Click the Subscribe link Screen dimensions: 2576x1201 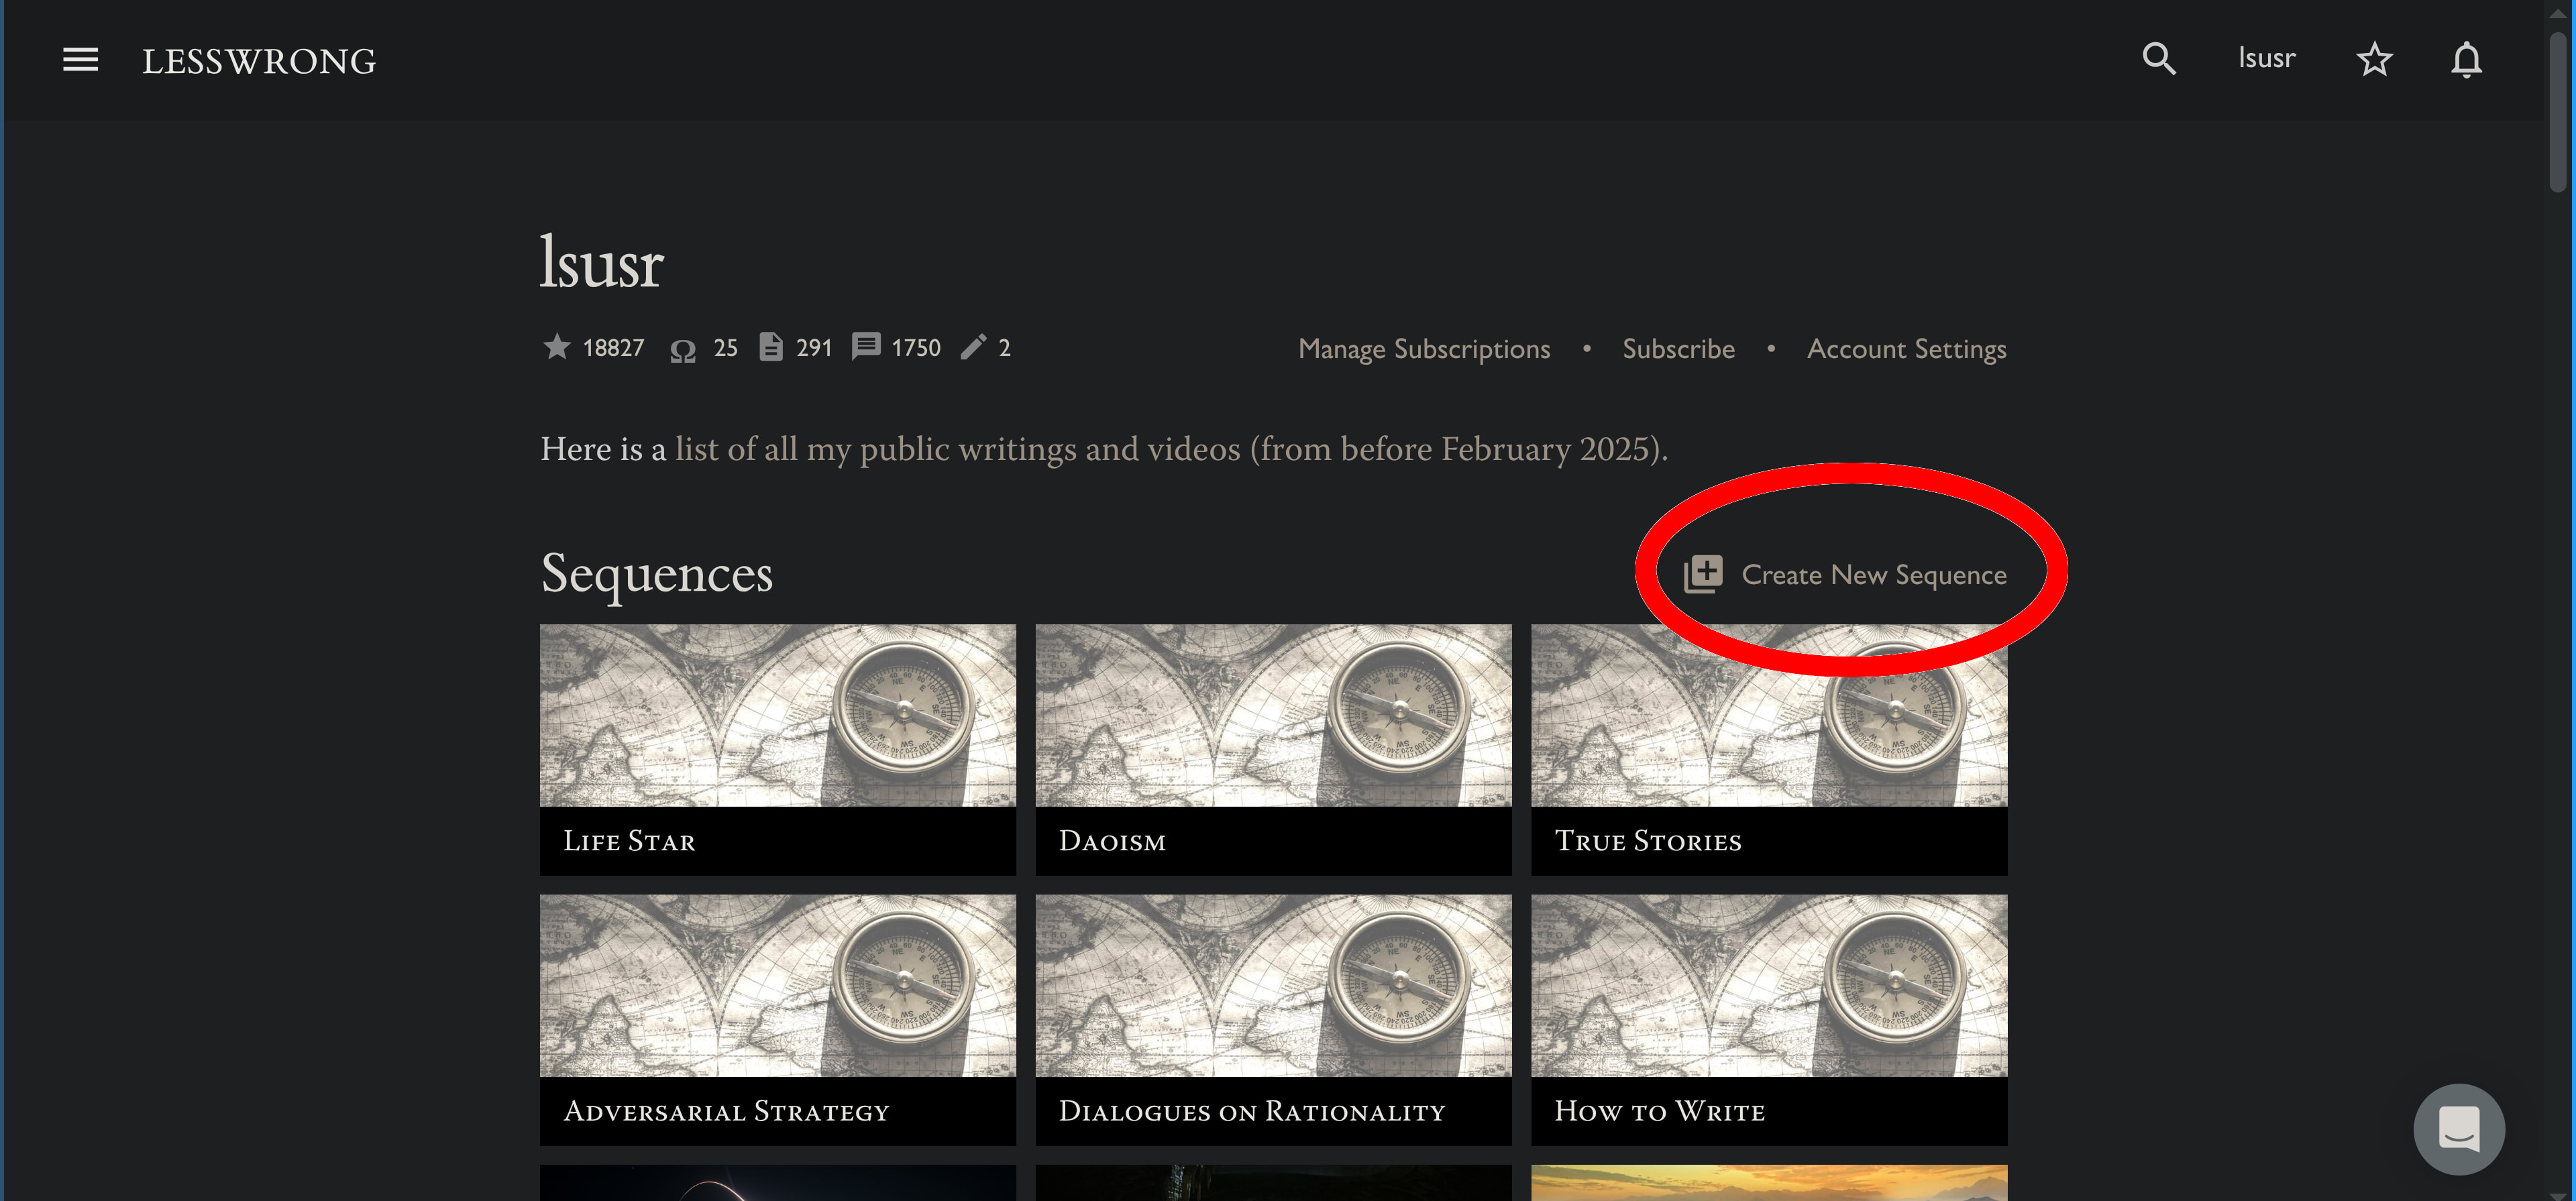tap(1678, 349)
